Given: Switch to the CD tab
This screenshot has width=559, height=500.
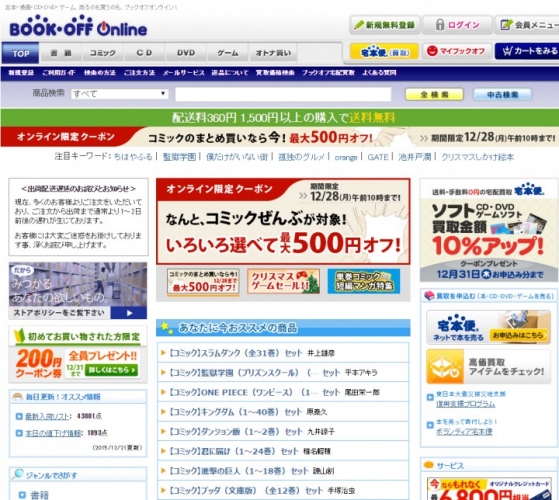Looking at the screenshot, I should click(144, 53).
